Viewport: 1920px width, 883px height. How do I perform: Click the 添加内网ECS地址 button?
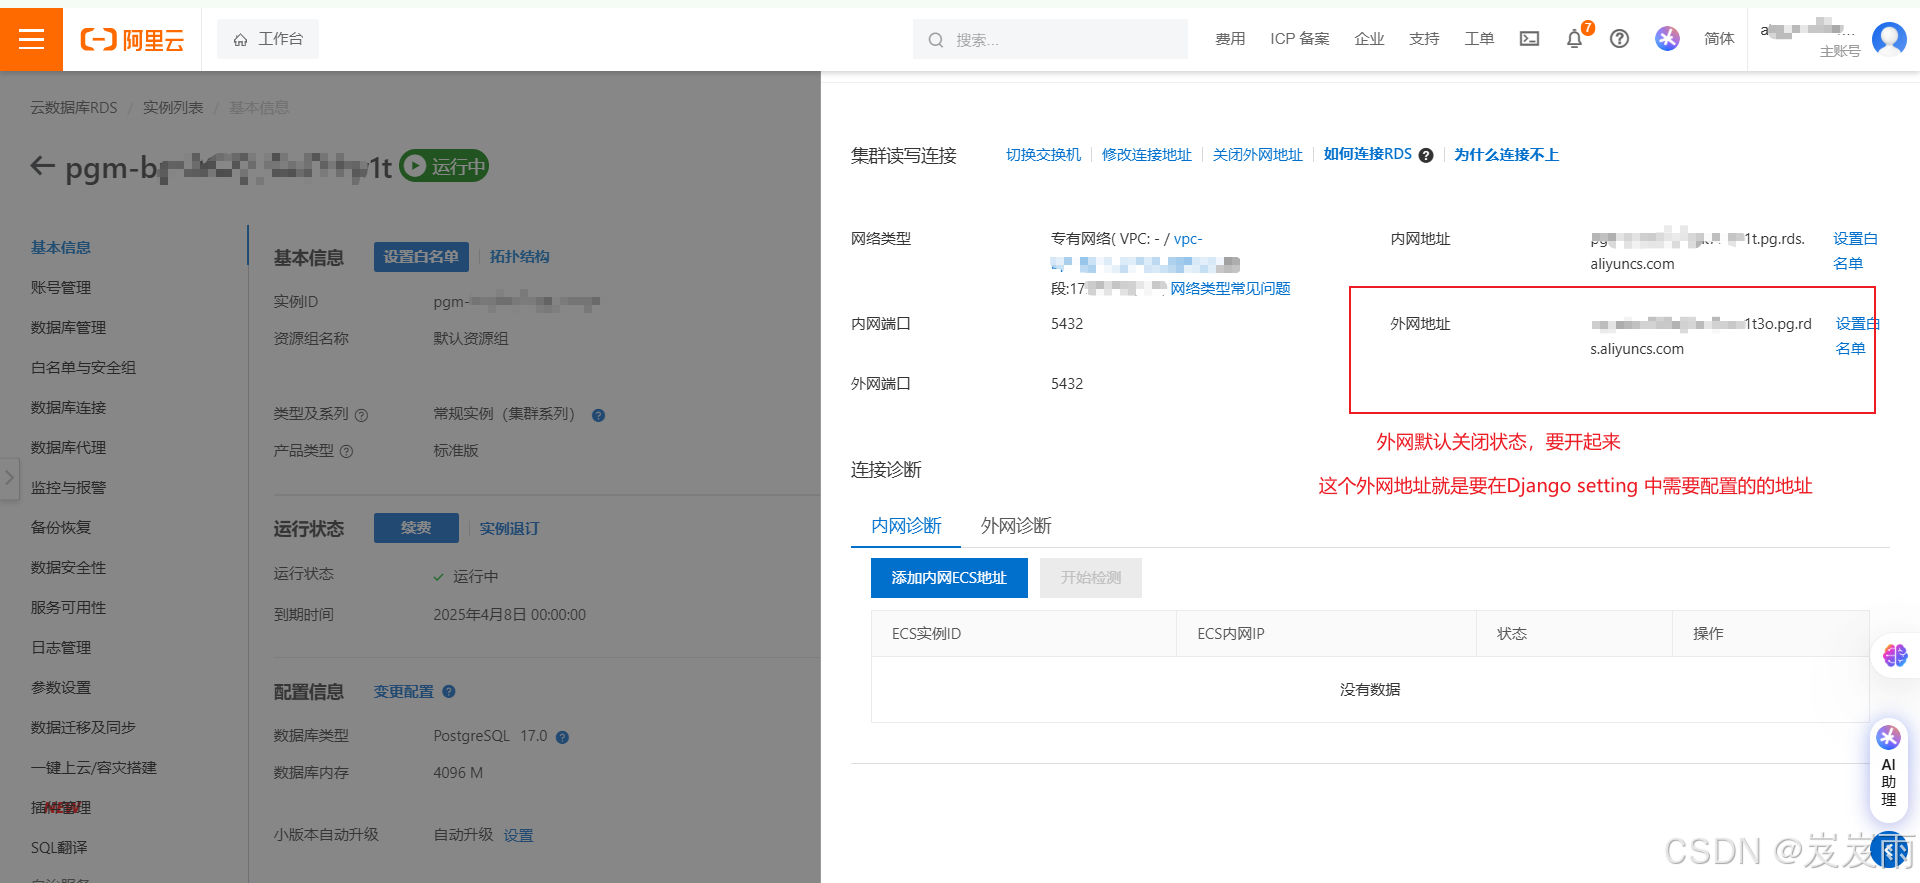(949, 577)
